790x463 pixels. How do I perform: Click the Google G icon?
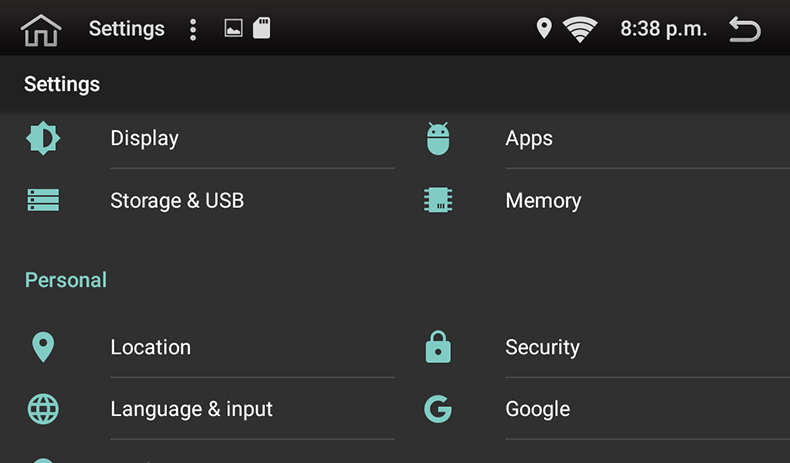(x=438, y=409)
